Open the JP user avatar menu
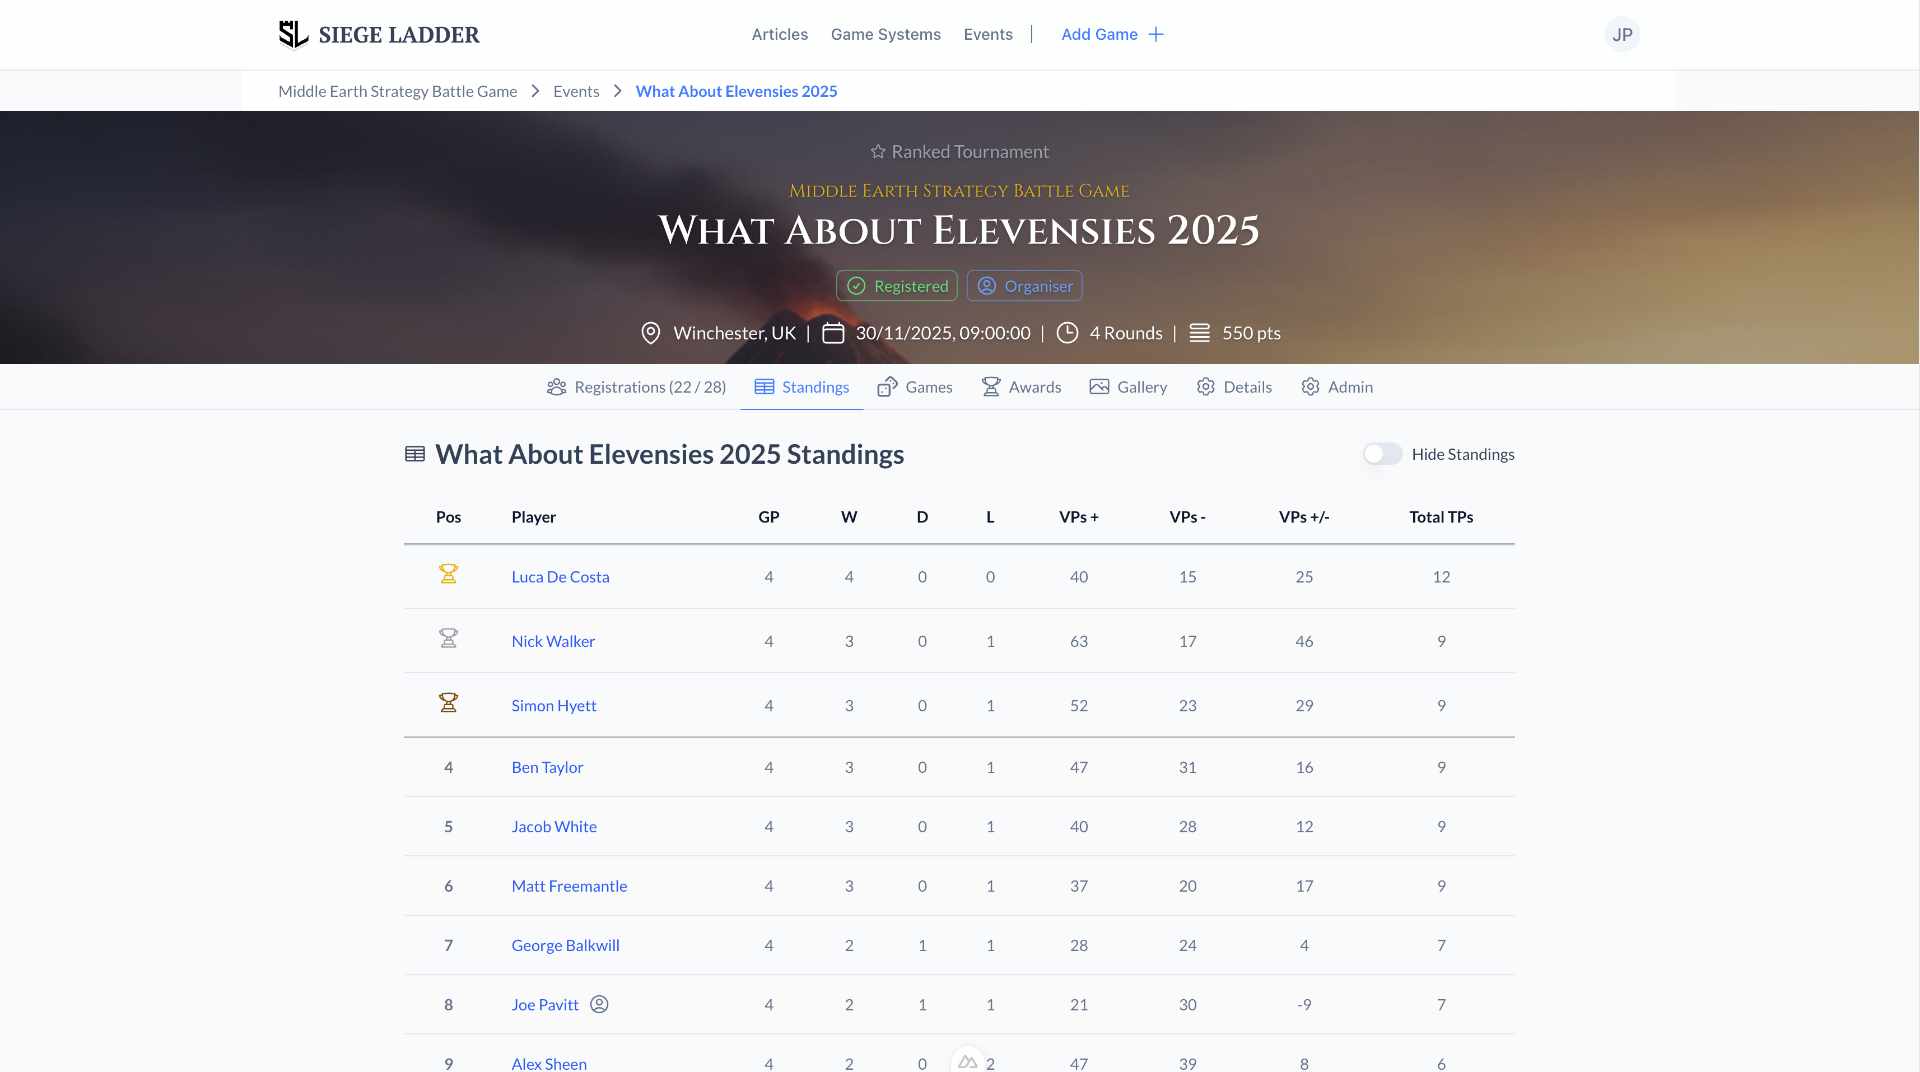The image size is (1920, 1072). click(1621, 34)
